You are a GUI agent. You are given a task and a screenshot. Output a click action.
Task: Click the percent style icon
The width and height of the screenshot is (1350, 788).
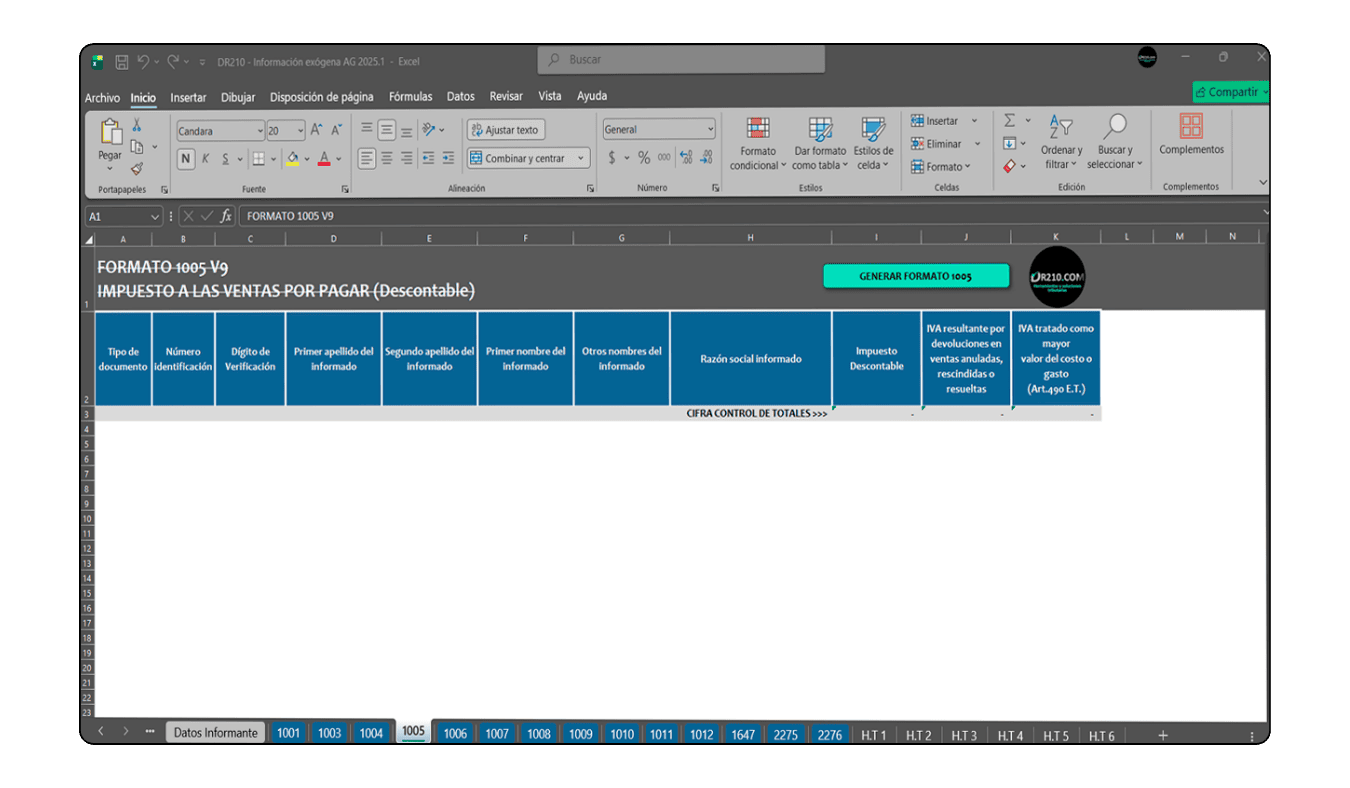[x=644, y=158]
